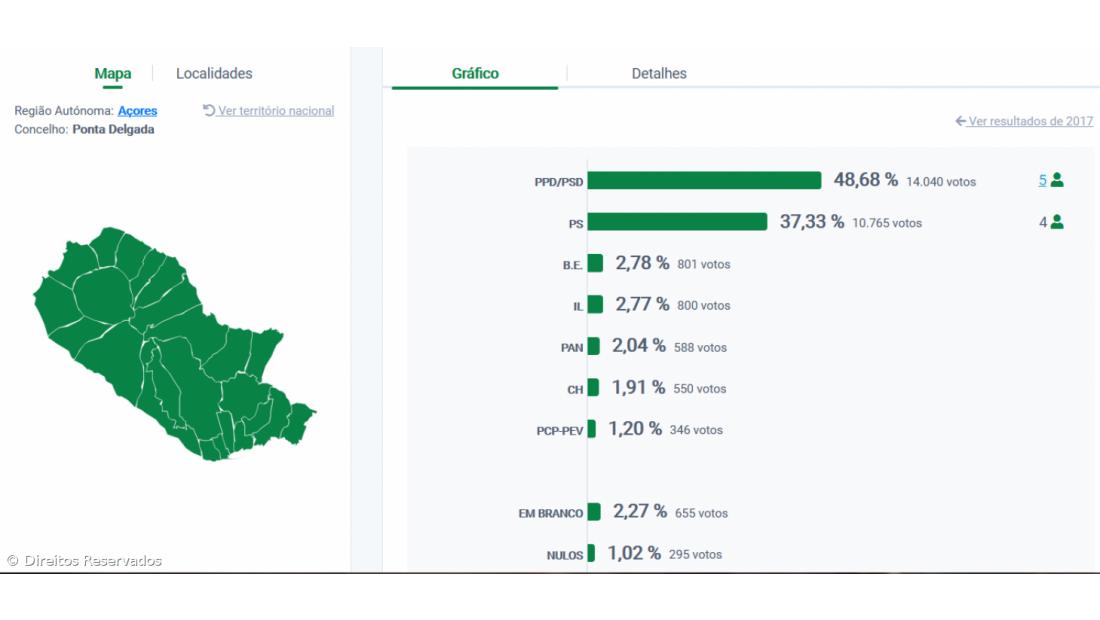
Task: Click the PAN green result bar
Action: click(593, 346)
